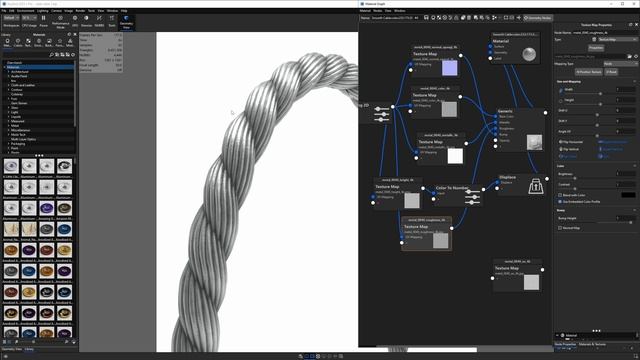Select the Multi-Layer Optics category
The width and height of the screenshot is (640, 360).
click(x=23, y=139)
